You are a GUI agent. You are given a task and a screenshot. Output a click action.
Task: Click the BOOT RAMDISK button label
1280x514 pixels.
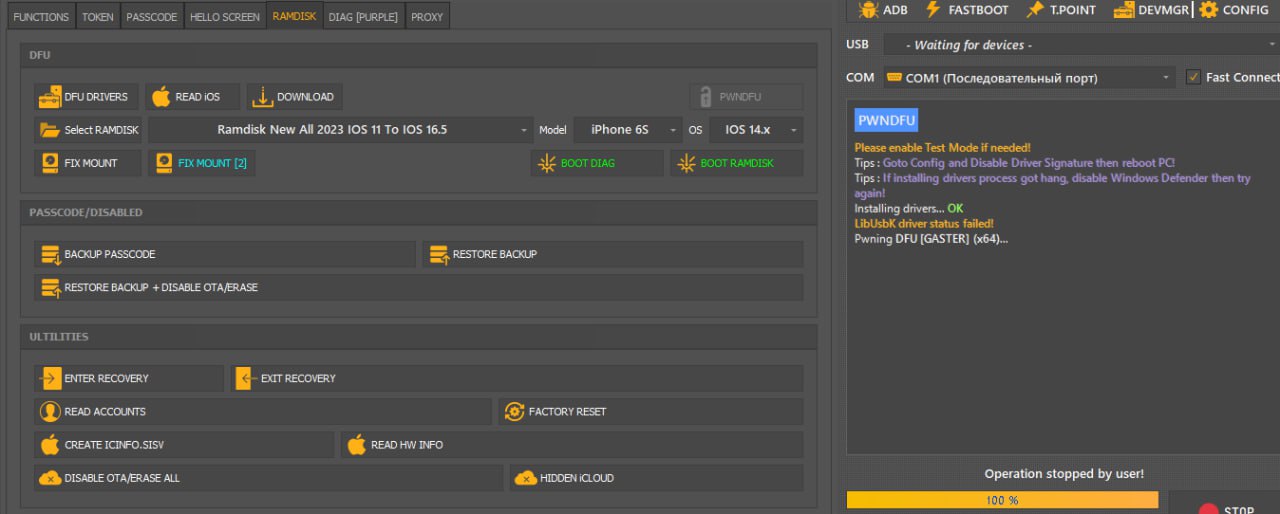737,163
